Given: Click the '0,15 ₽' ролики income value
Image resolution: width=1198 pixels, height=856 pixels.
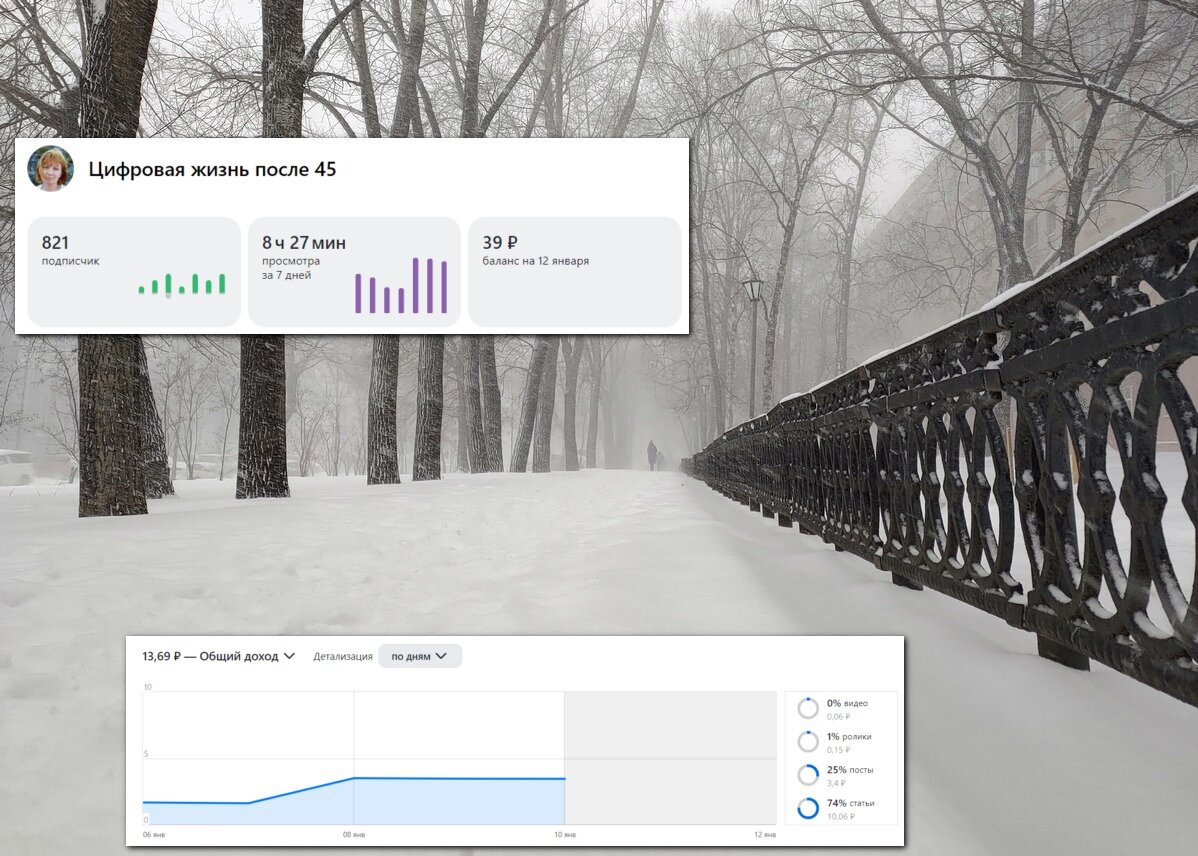Looking at the screenshot, I should 838,750.
